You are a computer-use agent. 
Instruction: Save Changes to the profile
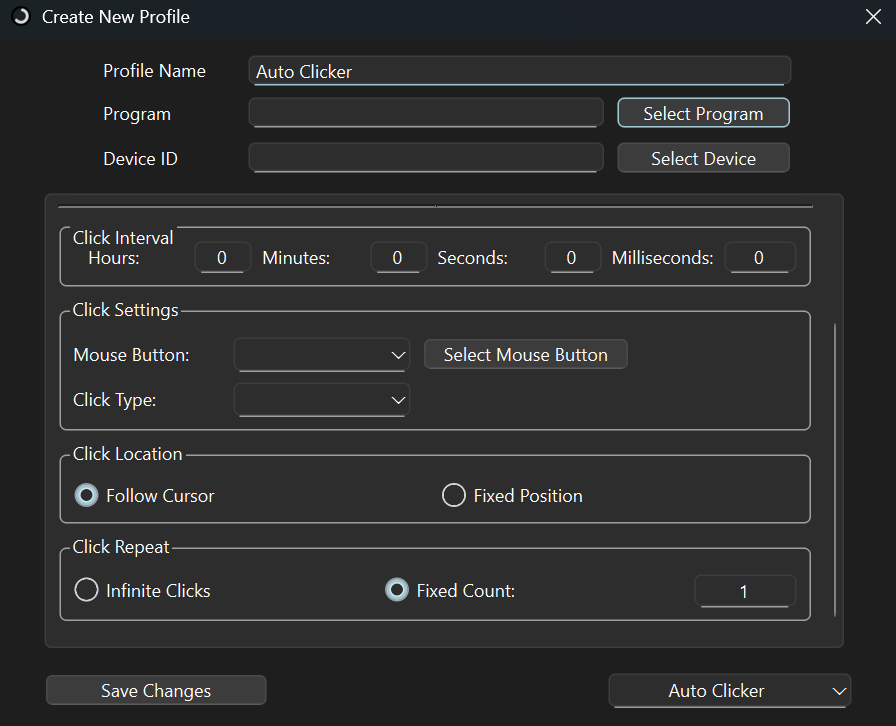point(156,691)
